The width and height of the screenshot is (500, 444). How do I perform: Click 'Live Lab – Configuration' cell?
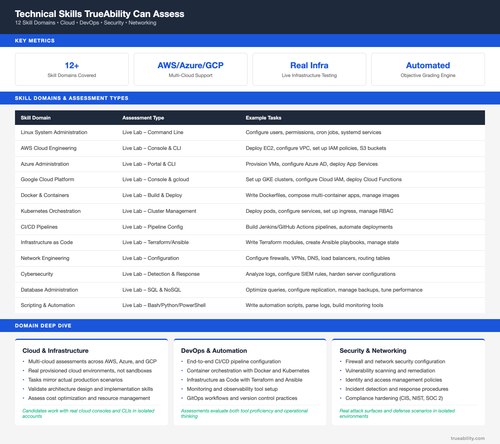(151, 258)
